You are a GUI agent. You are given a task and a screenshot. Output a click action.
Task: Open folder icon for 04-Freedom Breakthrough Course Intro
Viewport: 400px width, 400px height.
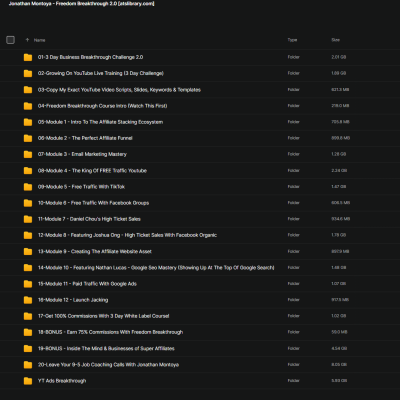pyautogui.click(x=28, y=106)
